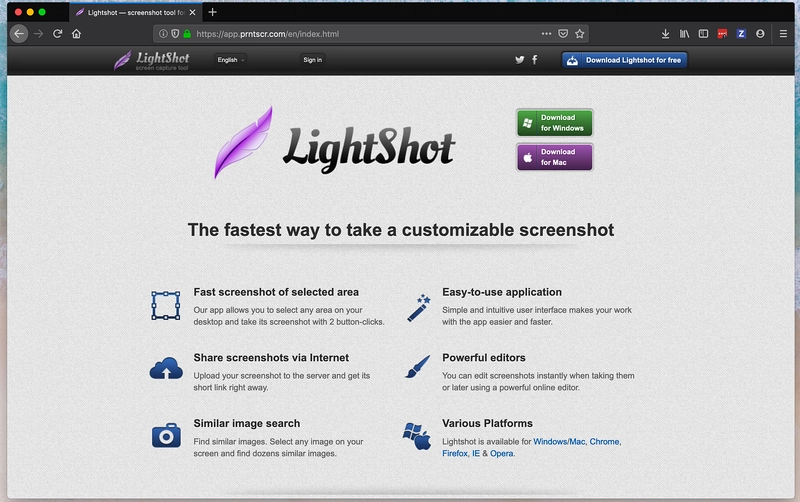Click the green padlock security icon

[187, 34]
